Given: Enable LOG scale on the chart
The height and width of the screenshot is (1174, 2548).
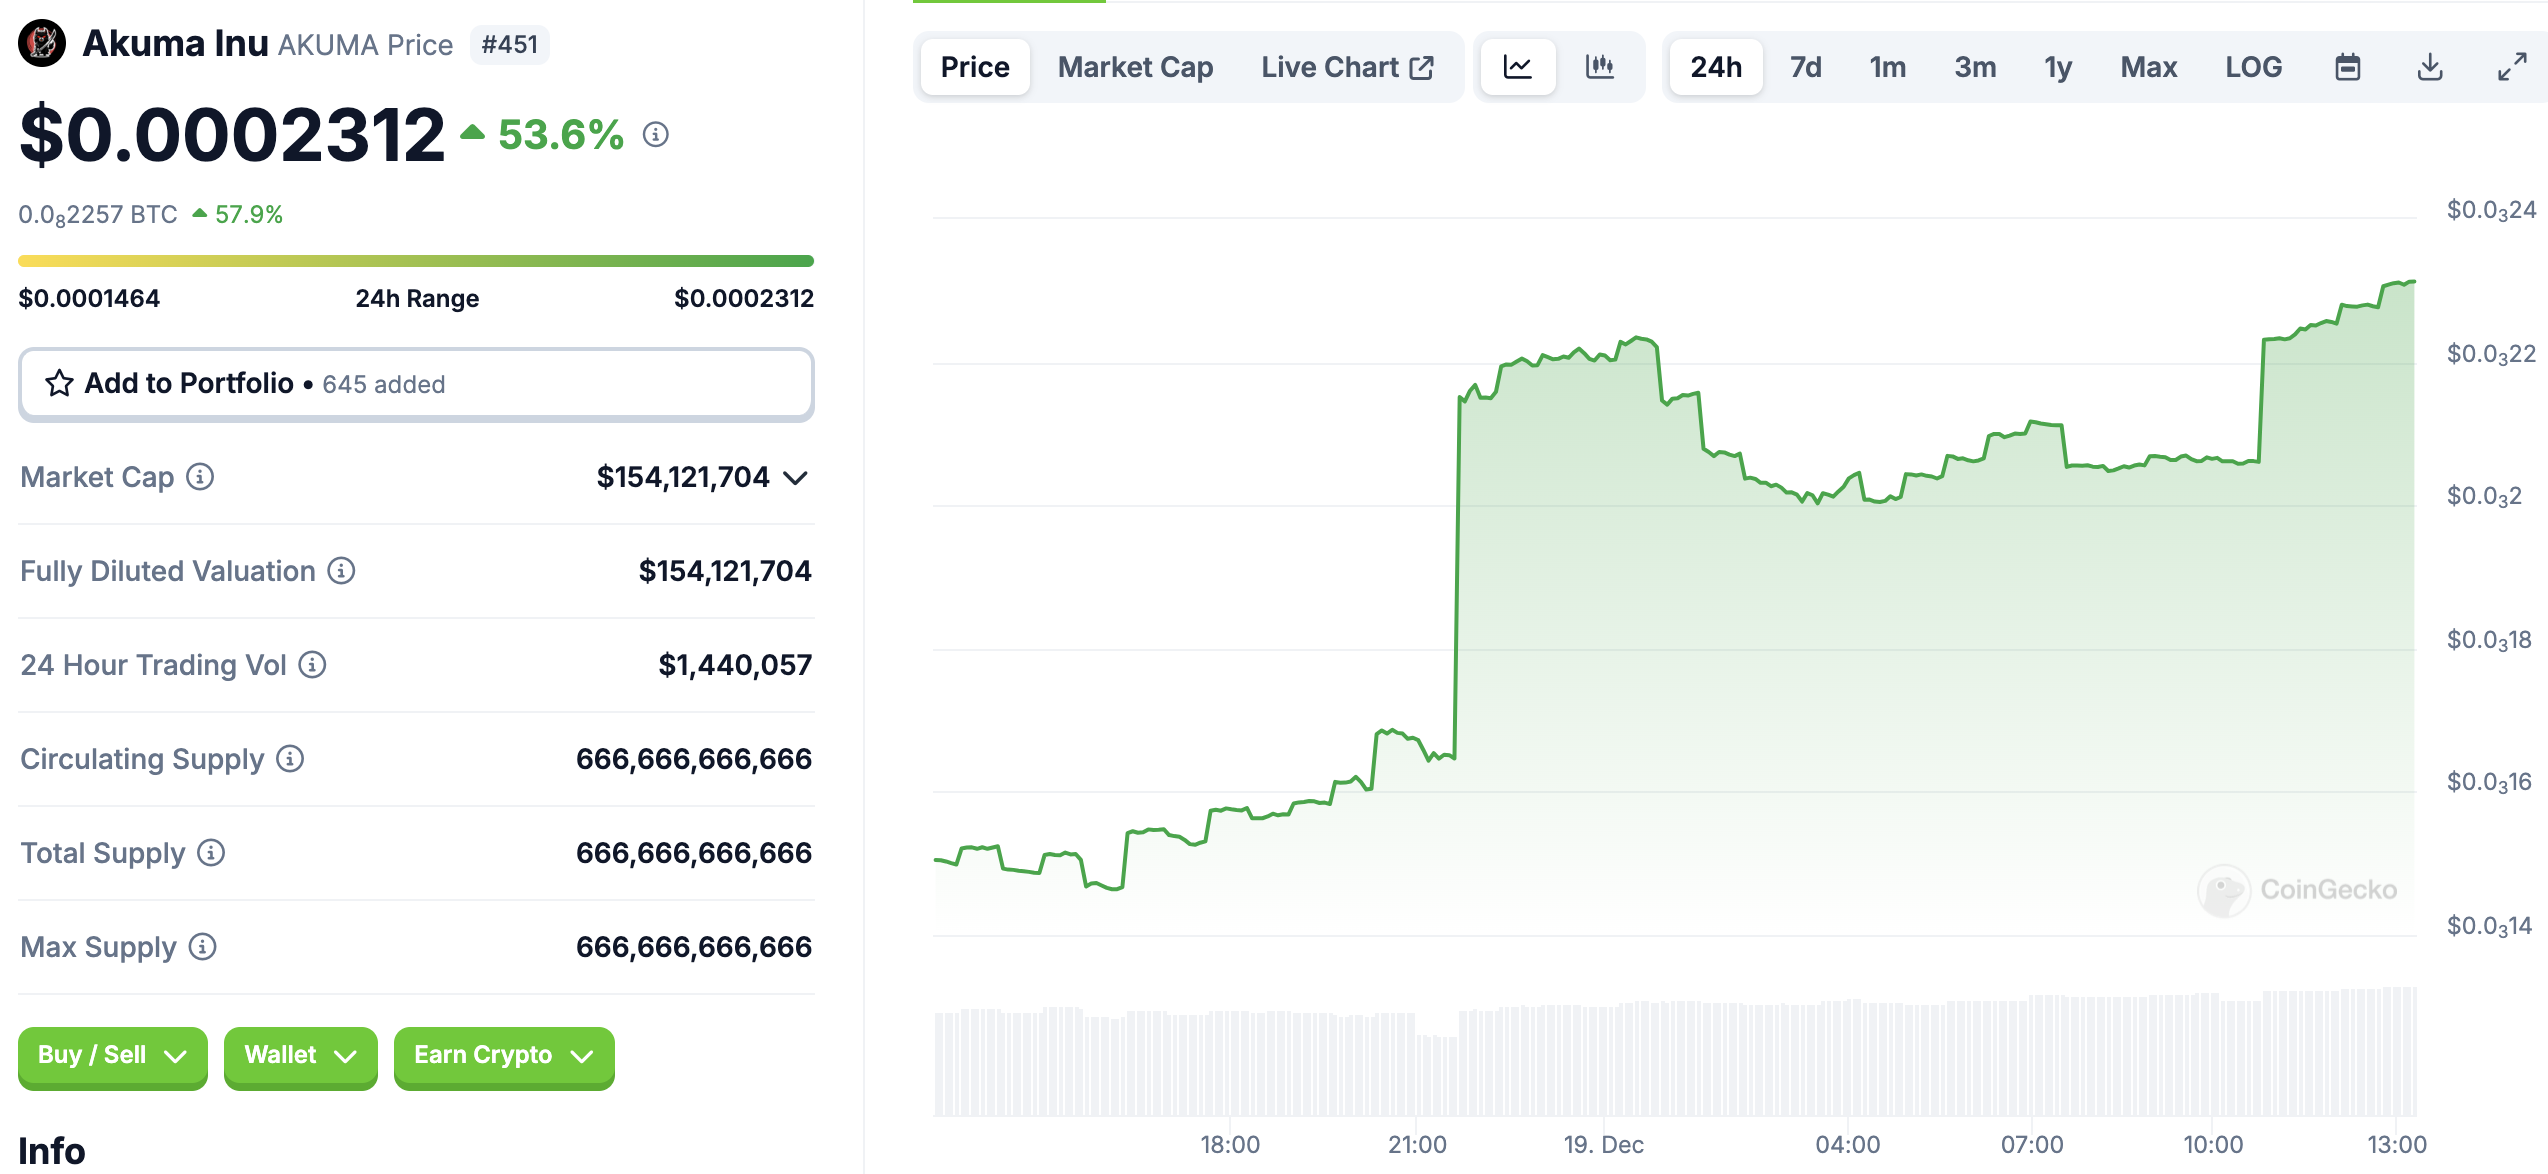Looking at the screenshot, I should (2253, 66).
